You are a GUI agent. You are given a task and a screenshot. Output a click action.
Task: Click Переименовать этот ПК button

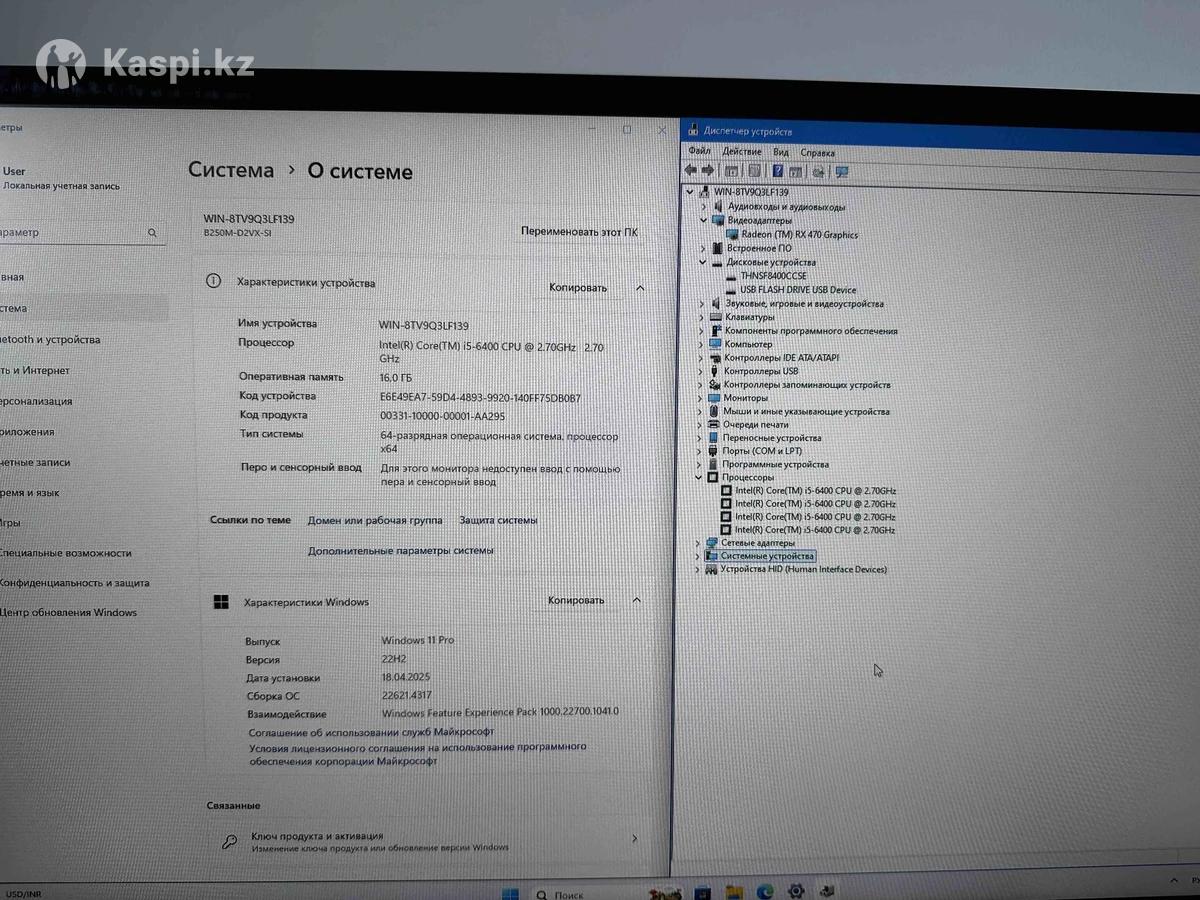click(579, 232)
